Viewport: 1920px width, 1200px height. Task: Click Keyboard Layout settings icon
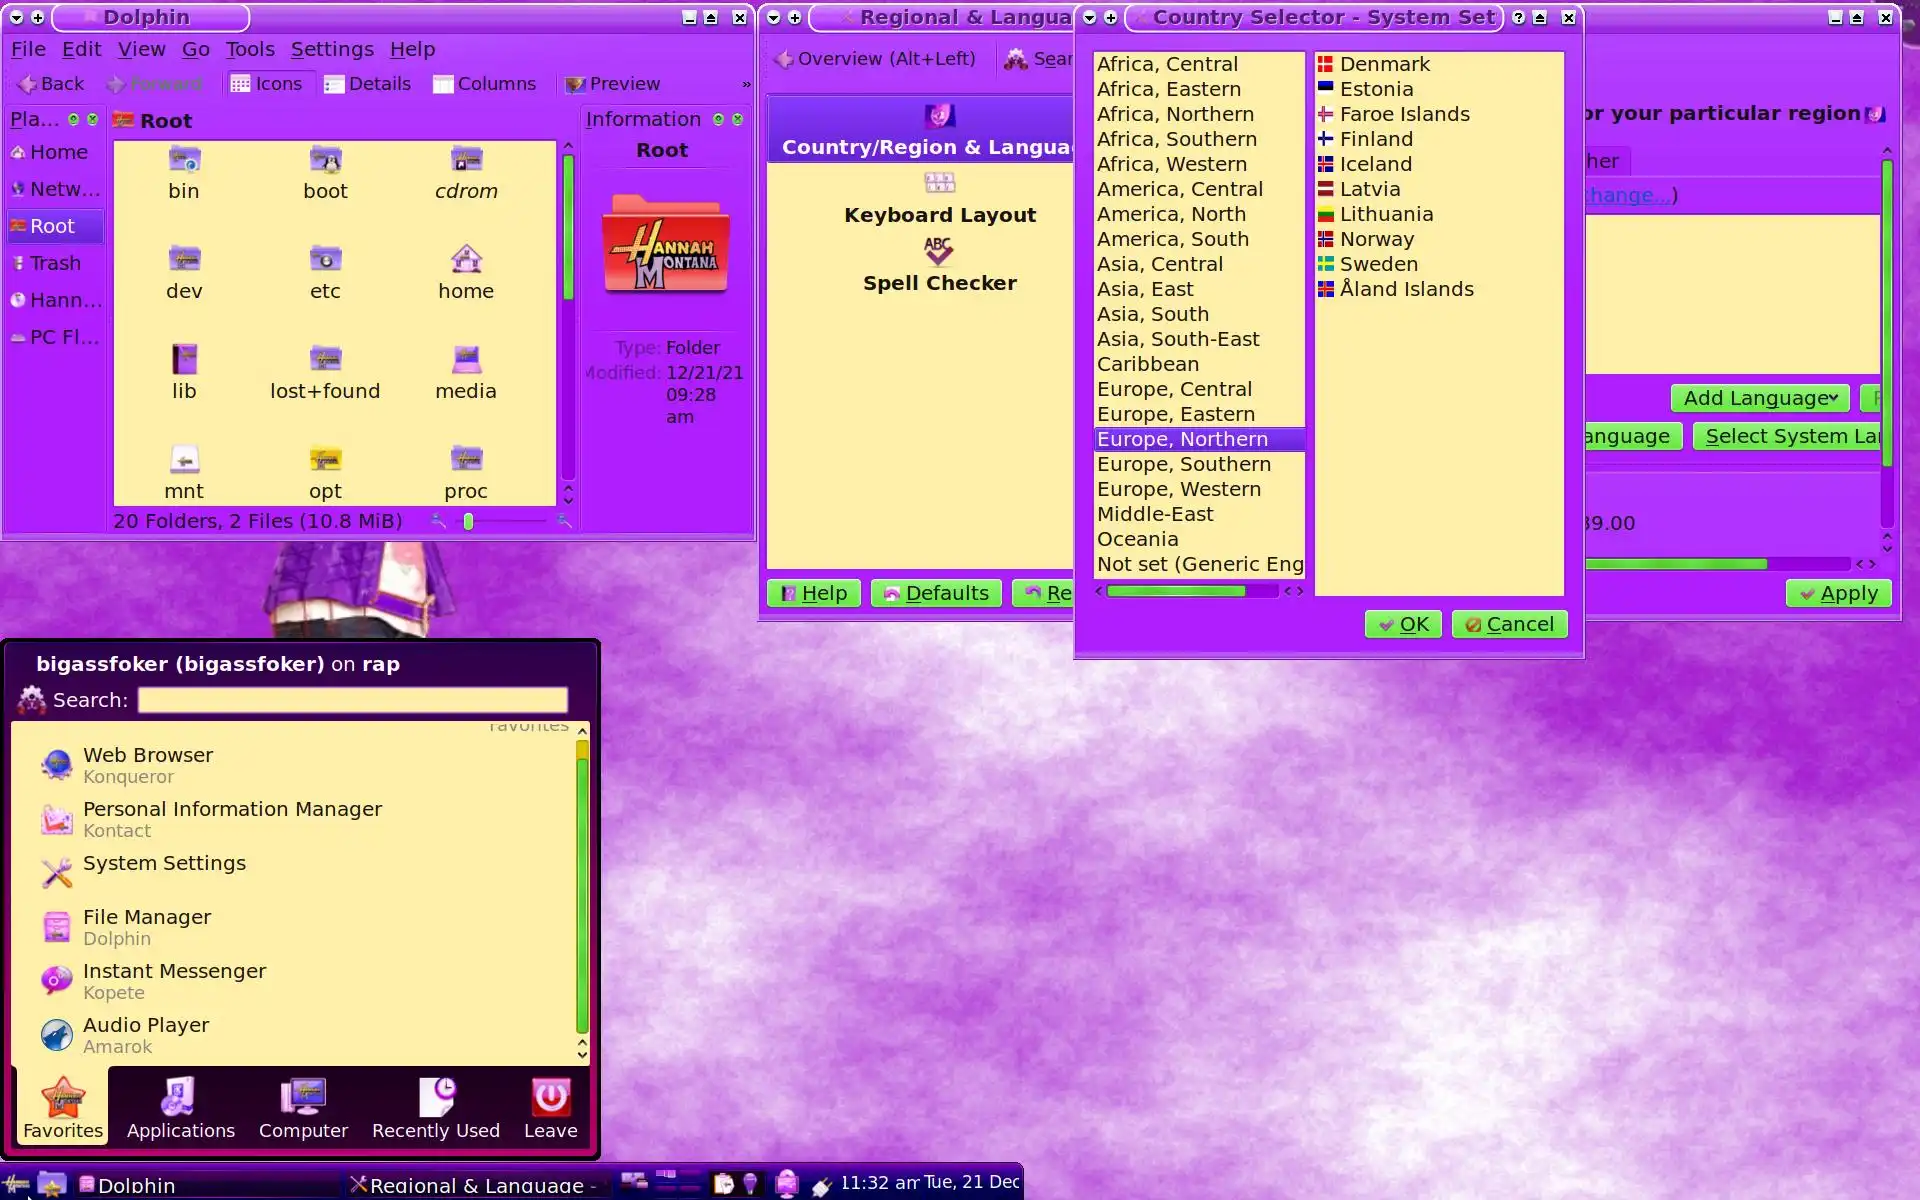[939, 183]
